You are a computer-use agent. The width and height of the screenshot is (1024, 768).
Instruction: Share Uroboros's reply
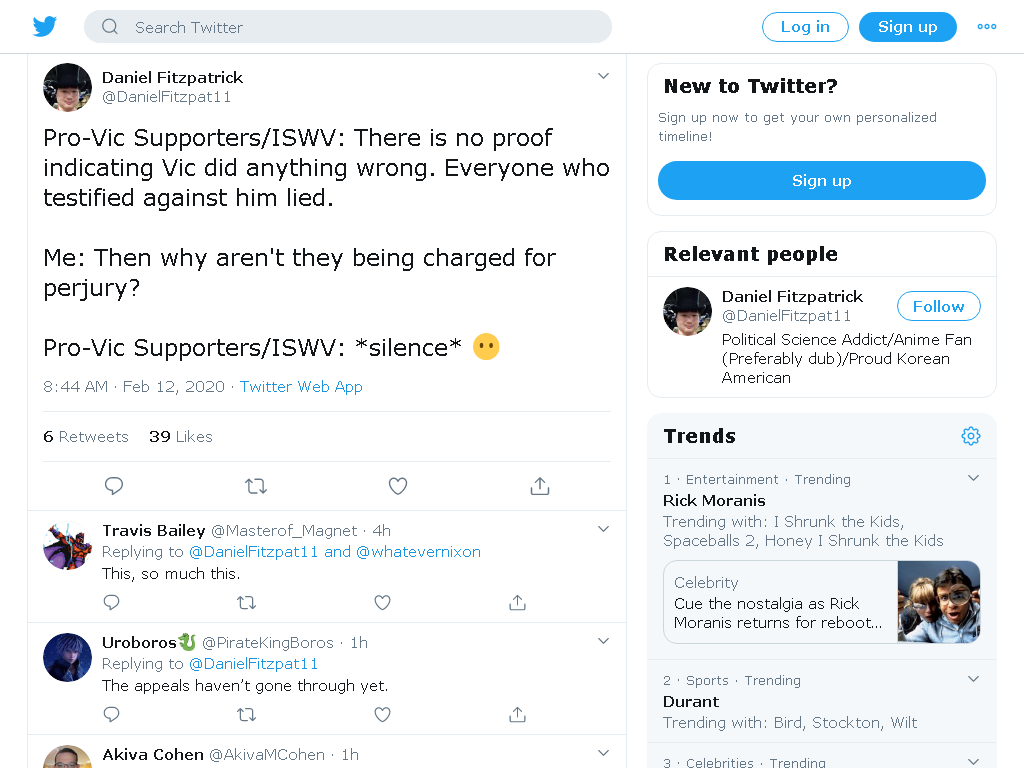[517, 714]
